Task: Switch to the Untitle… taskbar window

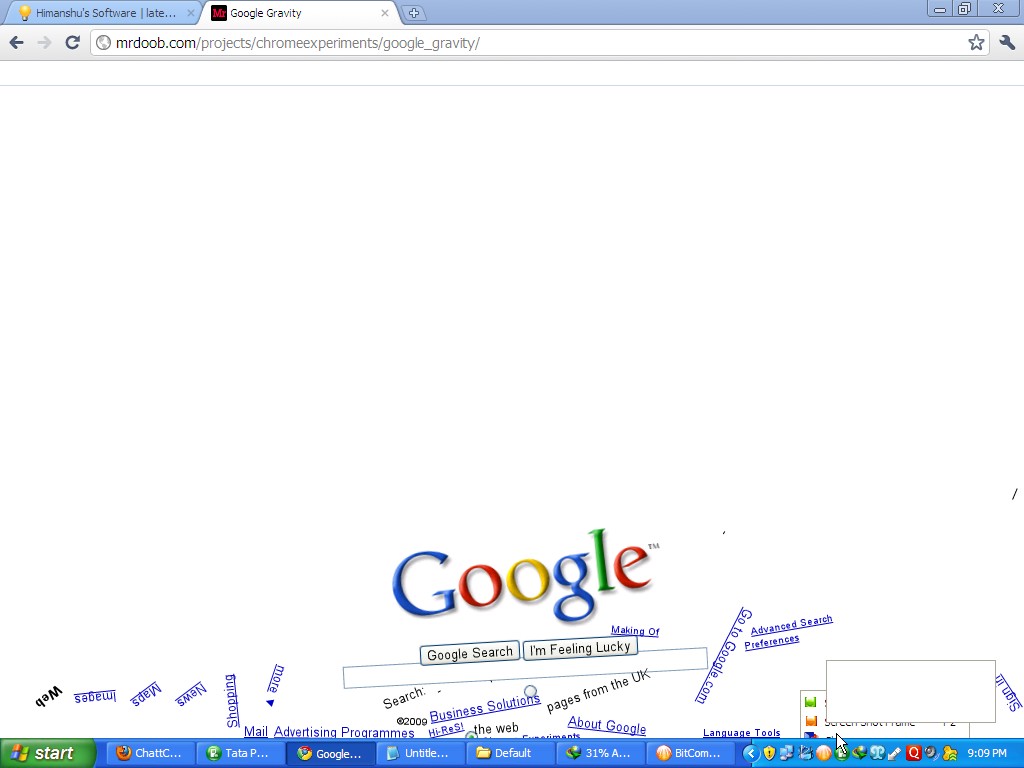Action: coord(419,753)
